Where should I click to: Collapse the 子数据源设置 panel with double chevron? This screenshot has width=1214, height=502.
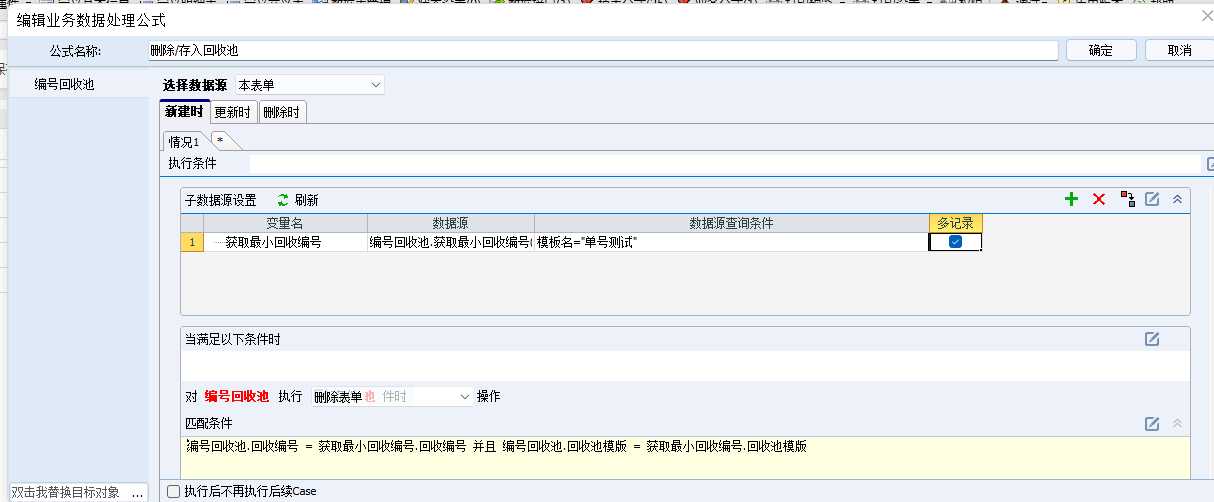pyautogui.click(x=1178, y=200)
